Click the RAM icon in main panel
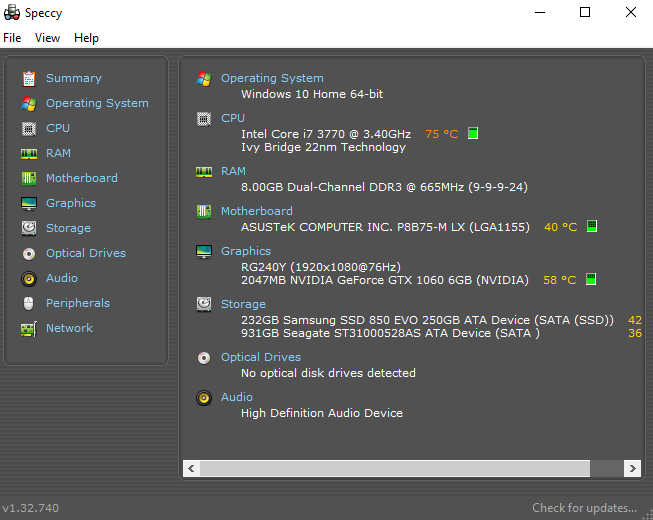653x520 pixels. [204, 172]
